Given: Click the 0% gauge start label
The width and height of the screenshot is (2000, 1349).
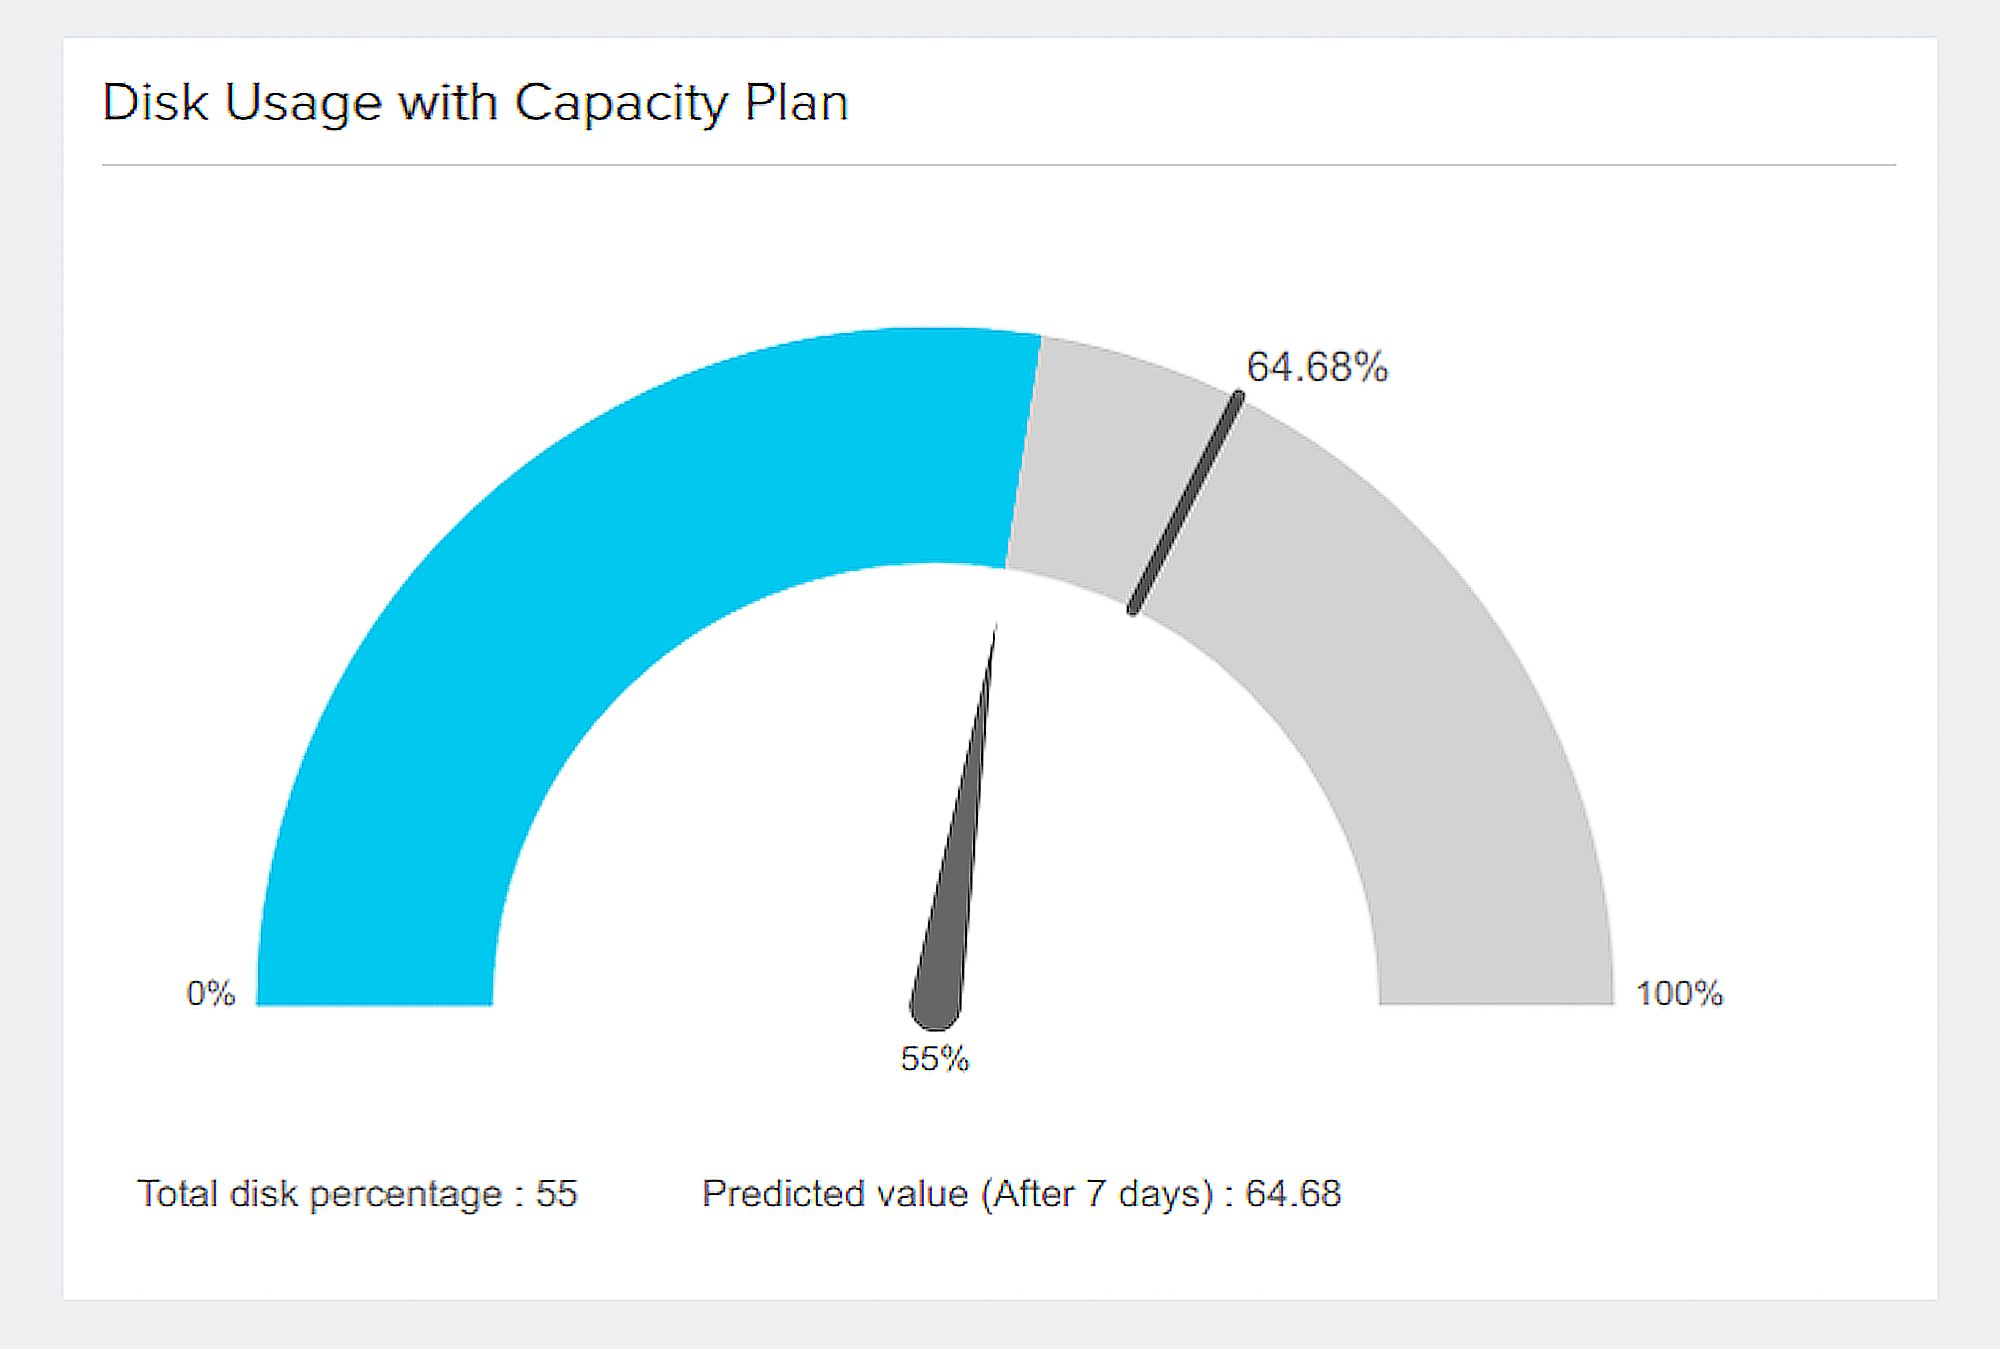Looking at the screenshot, I should point(211,993).
